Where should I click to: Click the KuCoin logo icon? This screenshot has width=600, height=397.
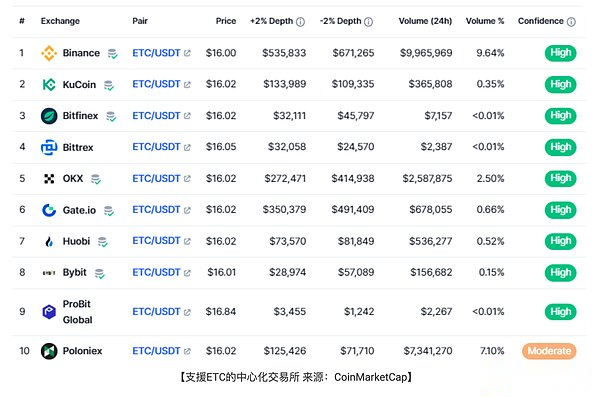click(x=49, y=84)
